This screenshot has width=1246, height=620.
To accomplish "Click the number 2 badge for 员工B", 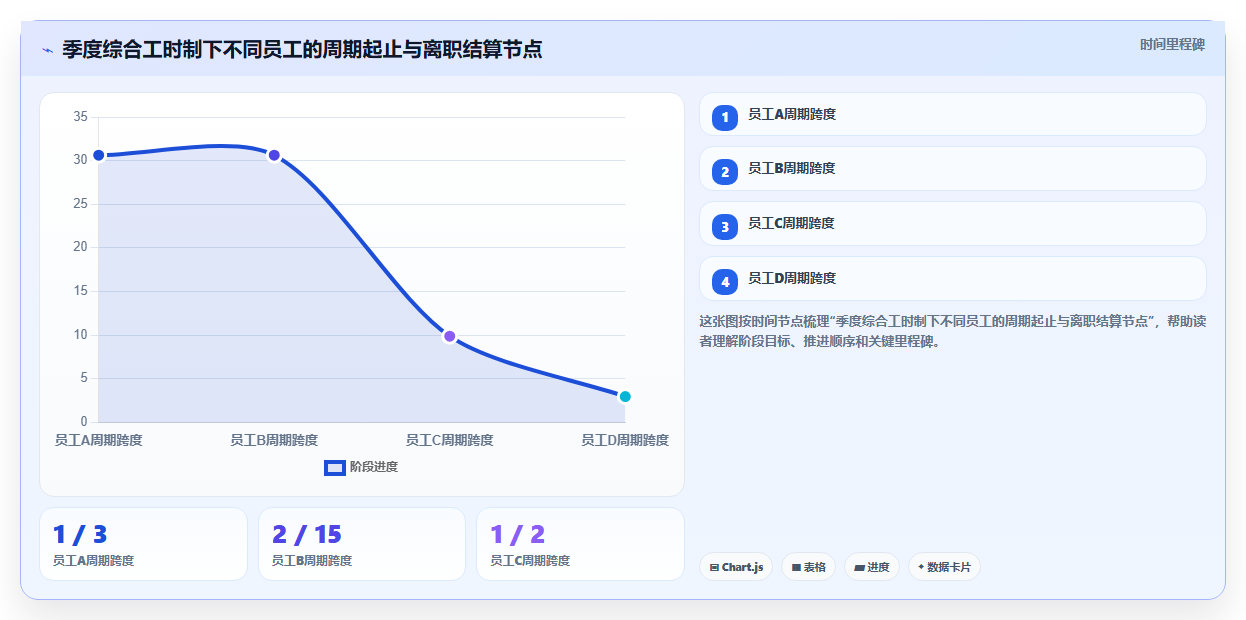I will (x=725, y=173).
